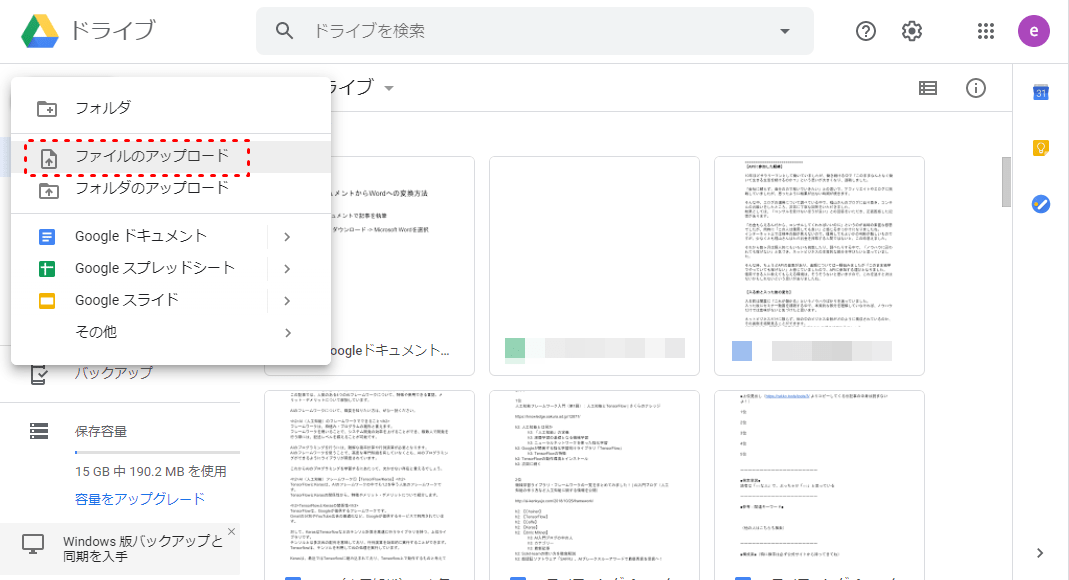
Task: Expand the search options dropdown arrow
Action: tap(784, 31)
